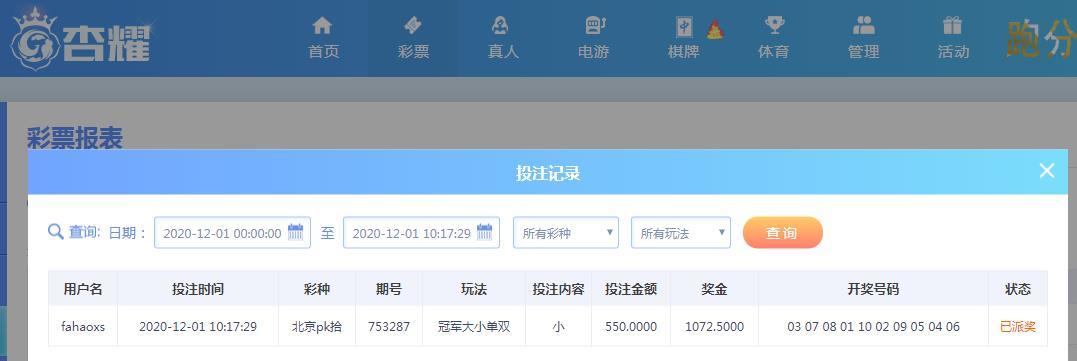1077x361 pixels.
Task: Click bet time cell 2020-12-01 10:17:29
Action: pos(198,327)
